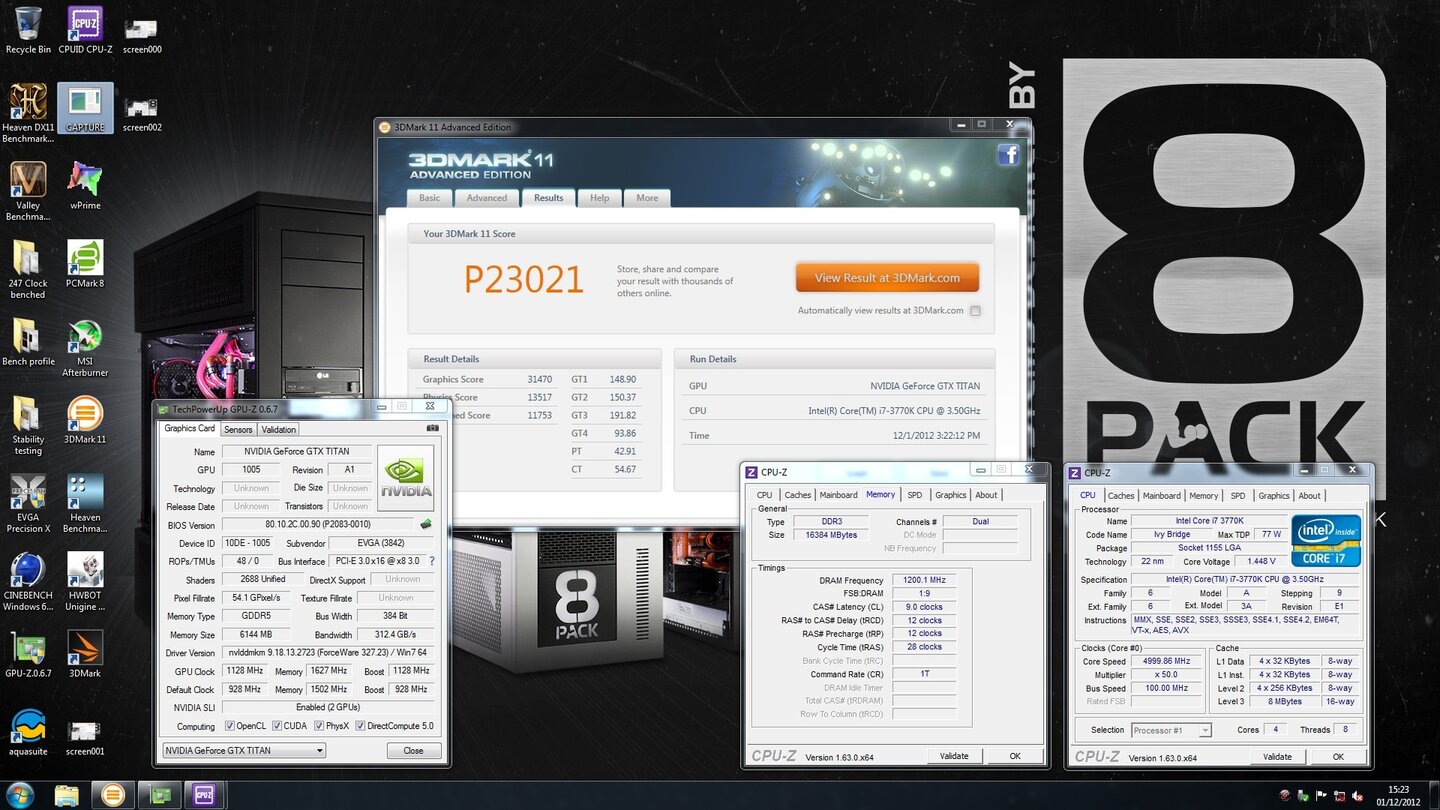
Task: Toggle the PhysX checkbox in GPU-Z
Action: click(319, 726)
